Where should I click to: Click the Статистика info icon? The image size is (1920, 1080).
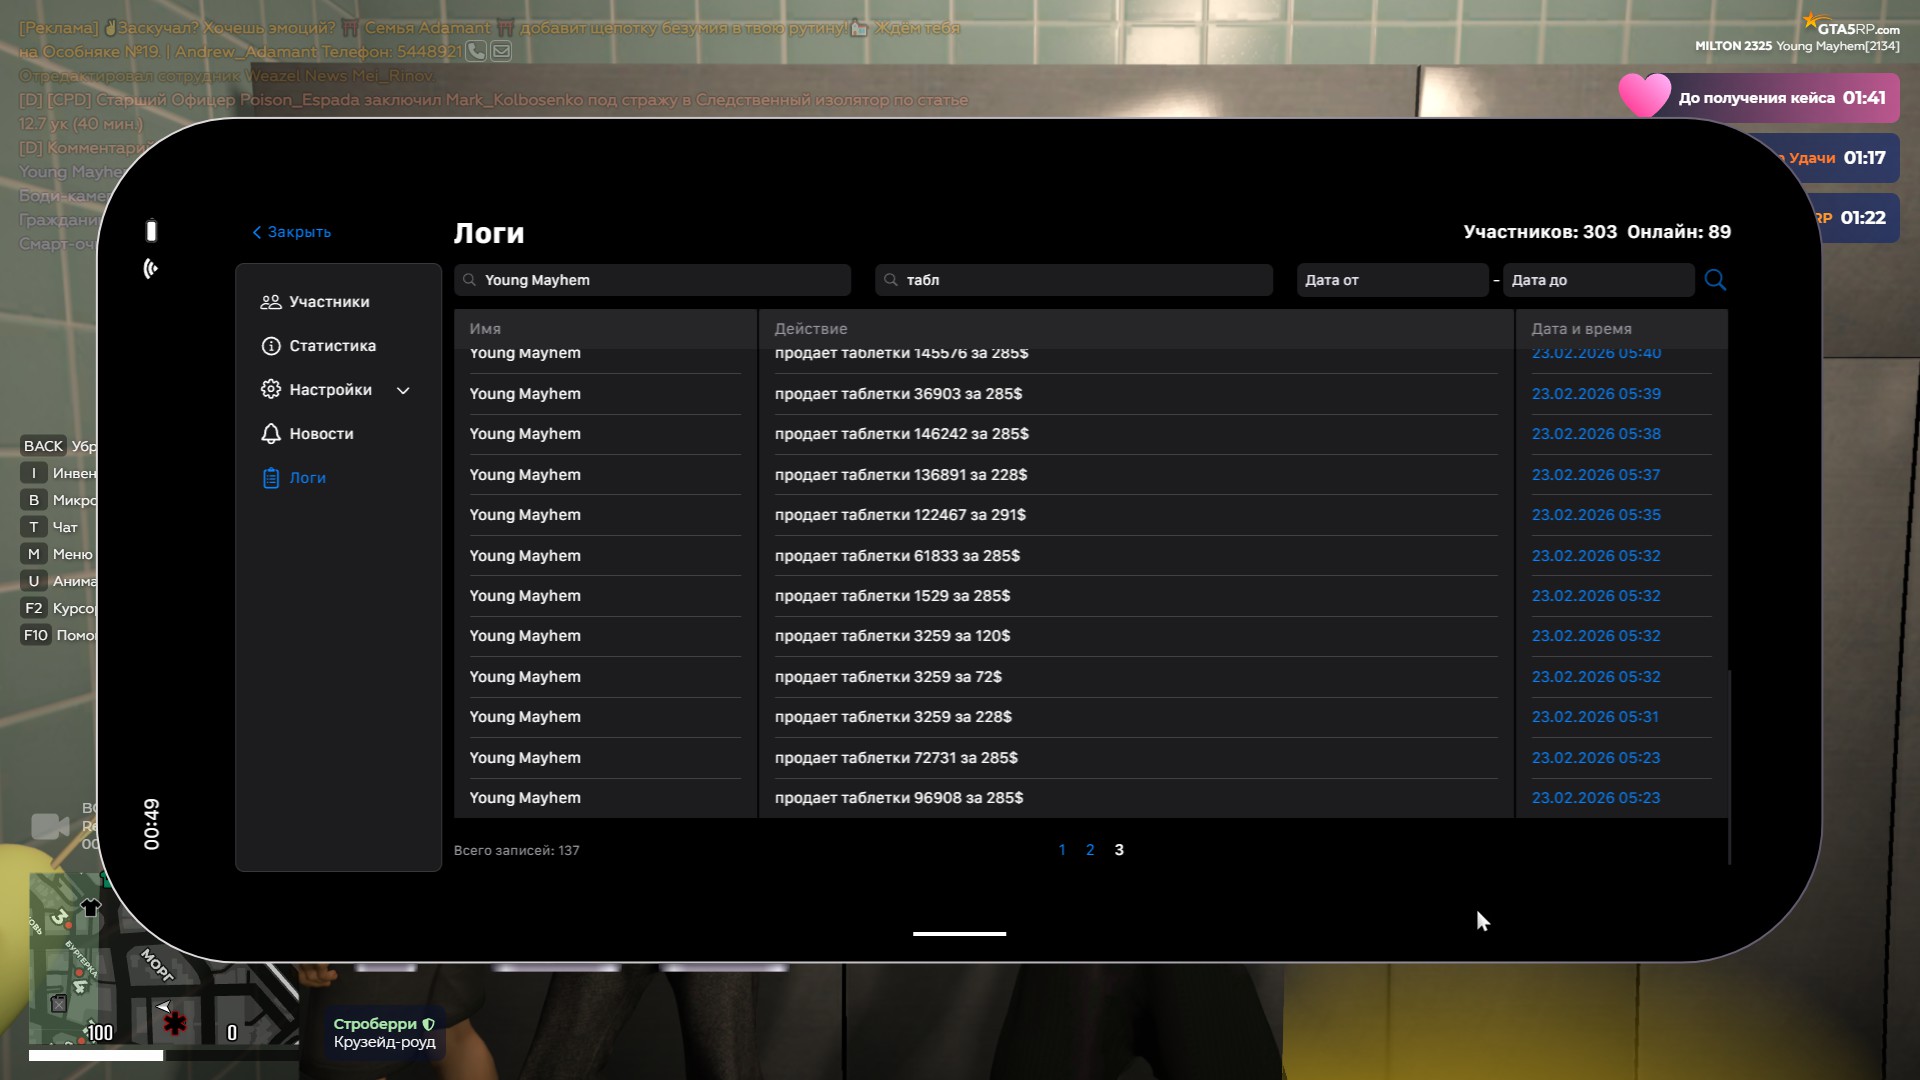[270, 346]
